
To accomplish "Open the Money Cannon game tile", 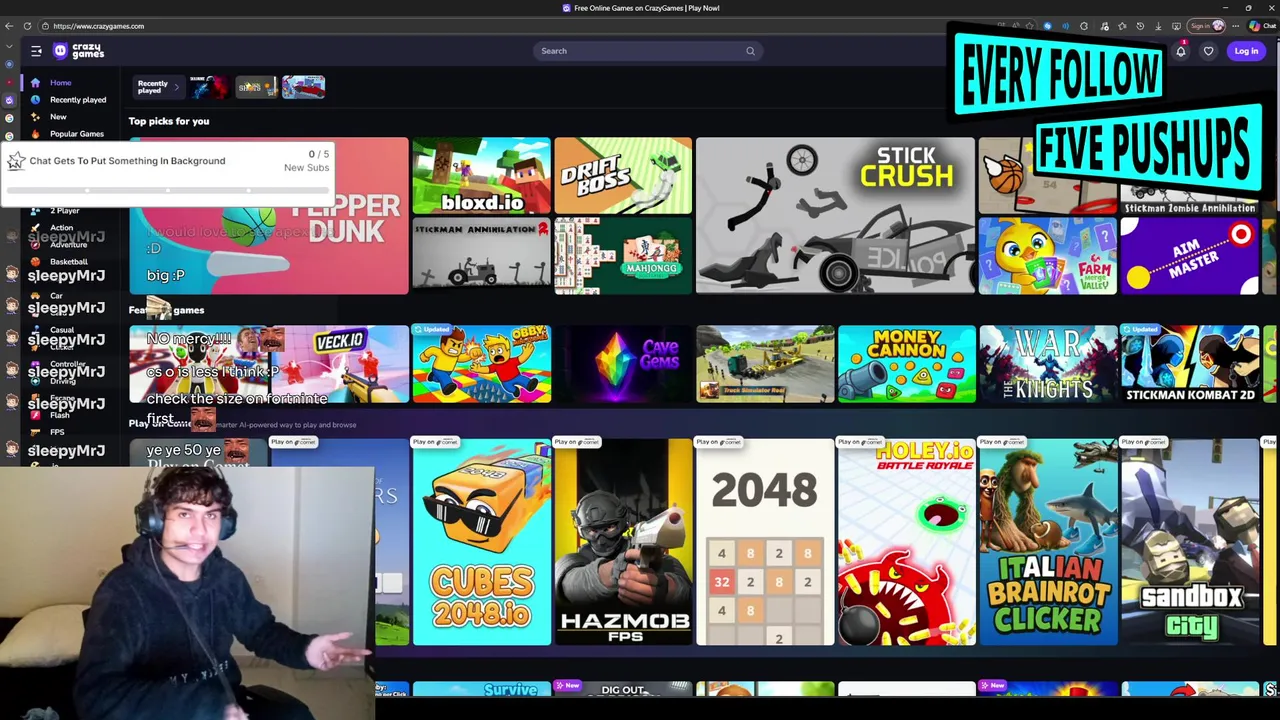I will point(906,364).
